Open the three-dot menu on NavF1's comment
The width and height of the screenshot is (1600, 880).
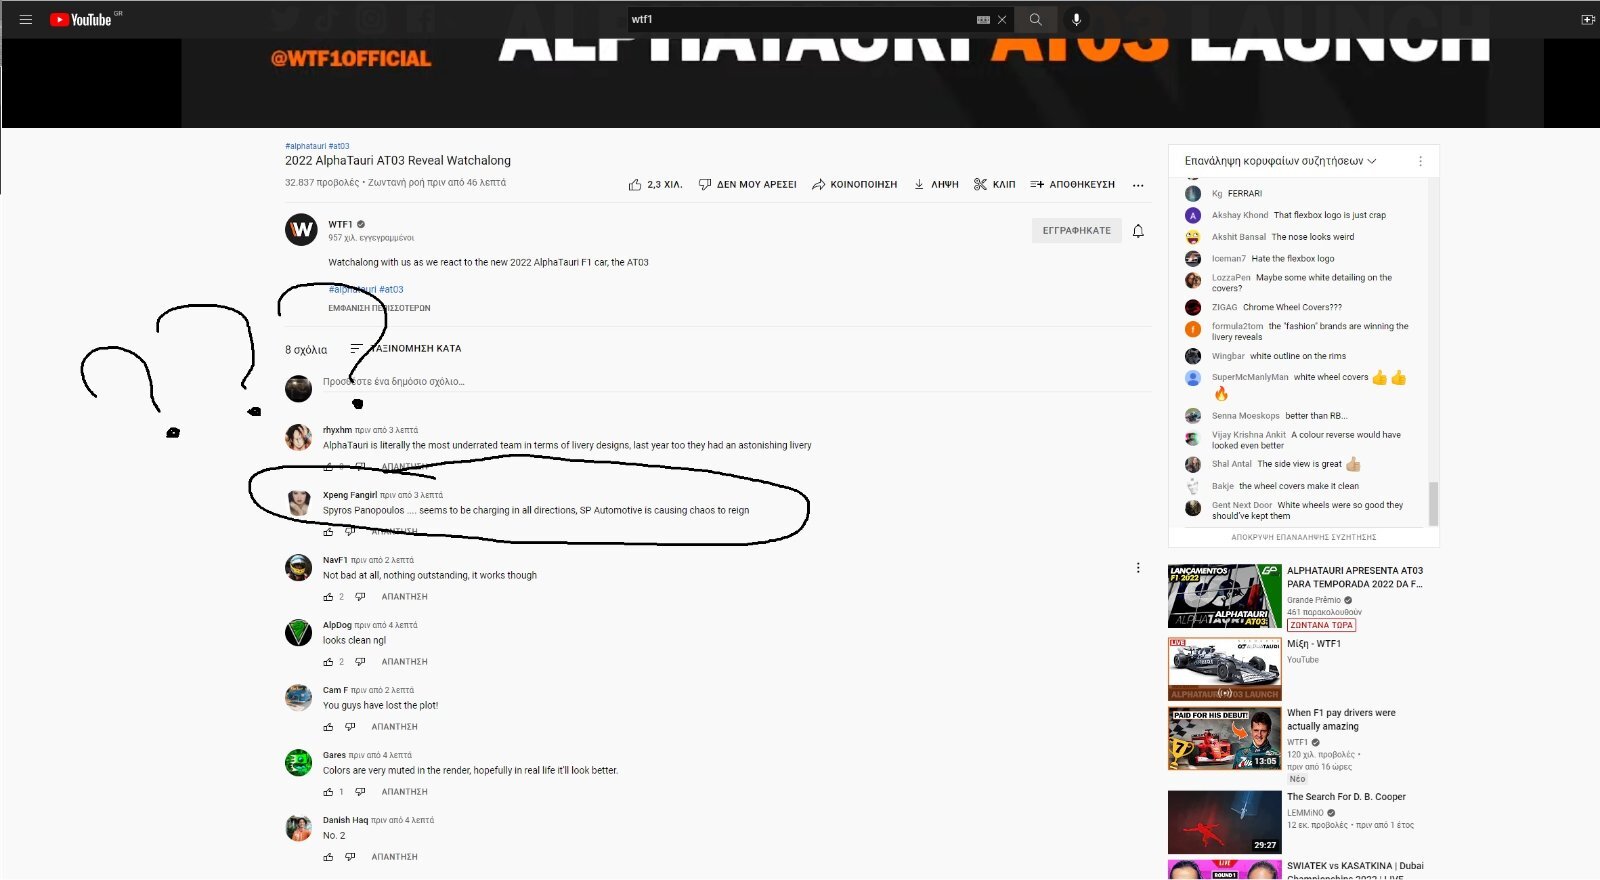tap(1138, 568)
